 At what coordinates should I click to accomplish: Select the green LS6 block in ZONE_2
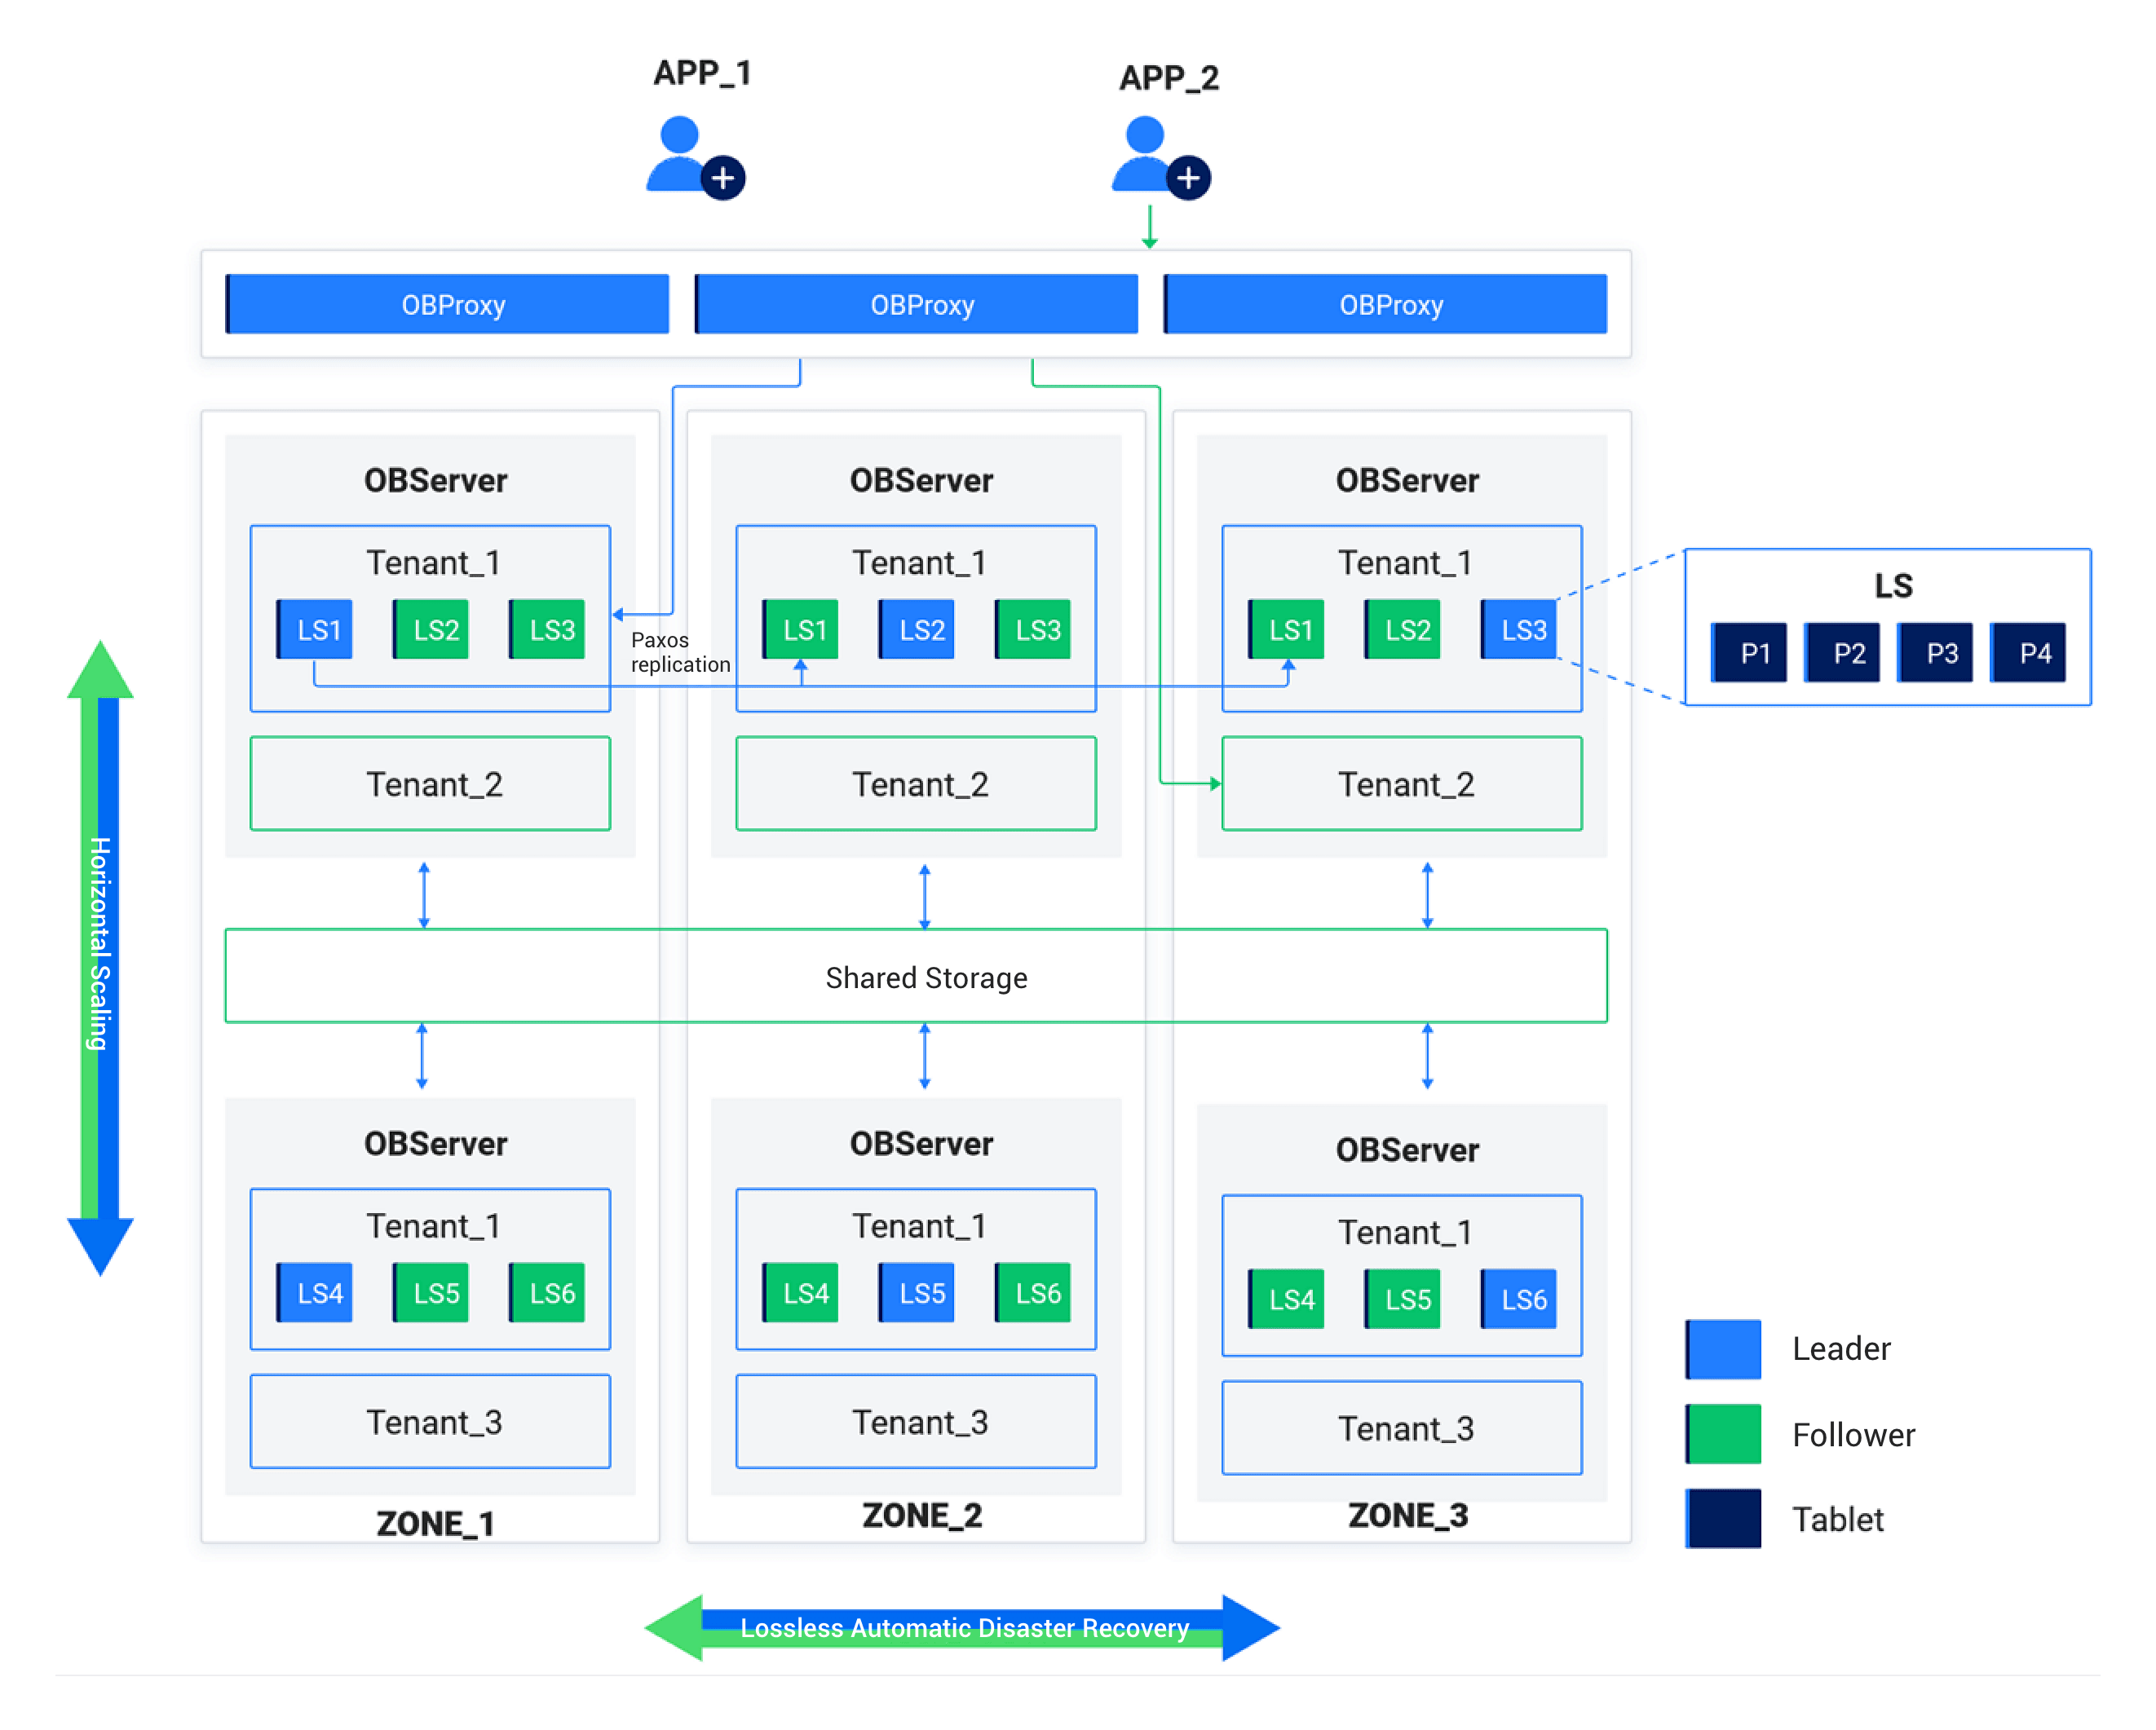coord(1033,1292)
